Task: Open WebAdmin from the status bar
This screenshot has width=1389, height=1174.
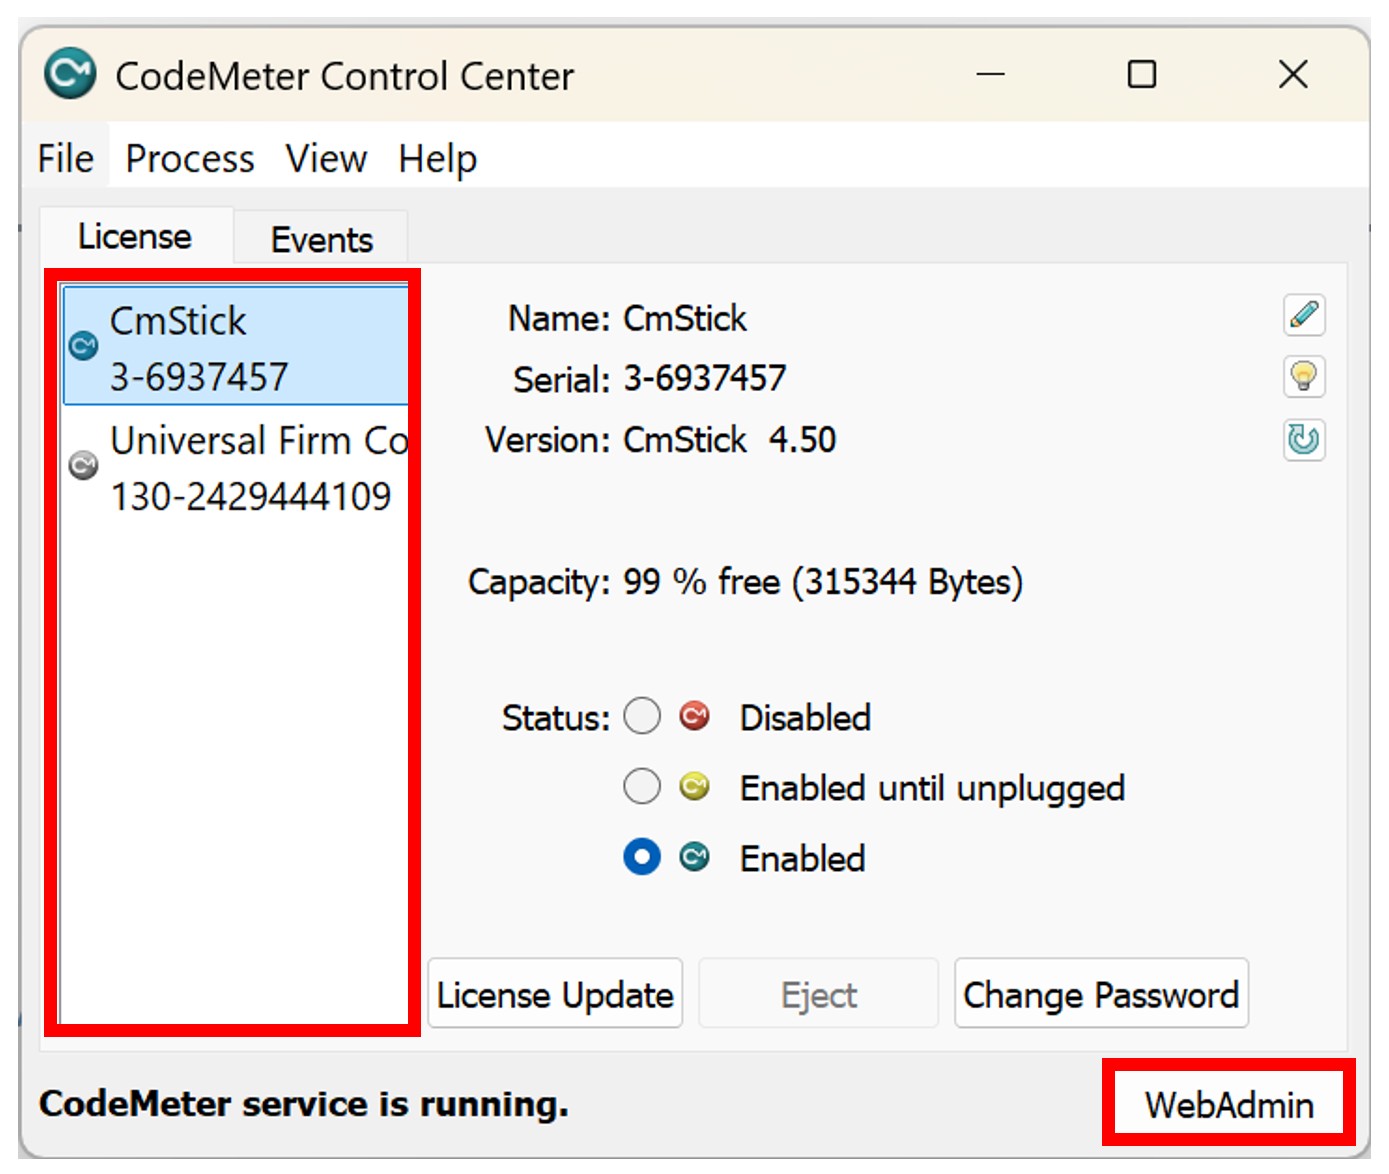Action: (x=1229, y=1104)
